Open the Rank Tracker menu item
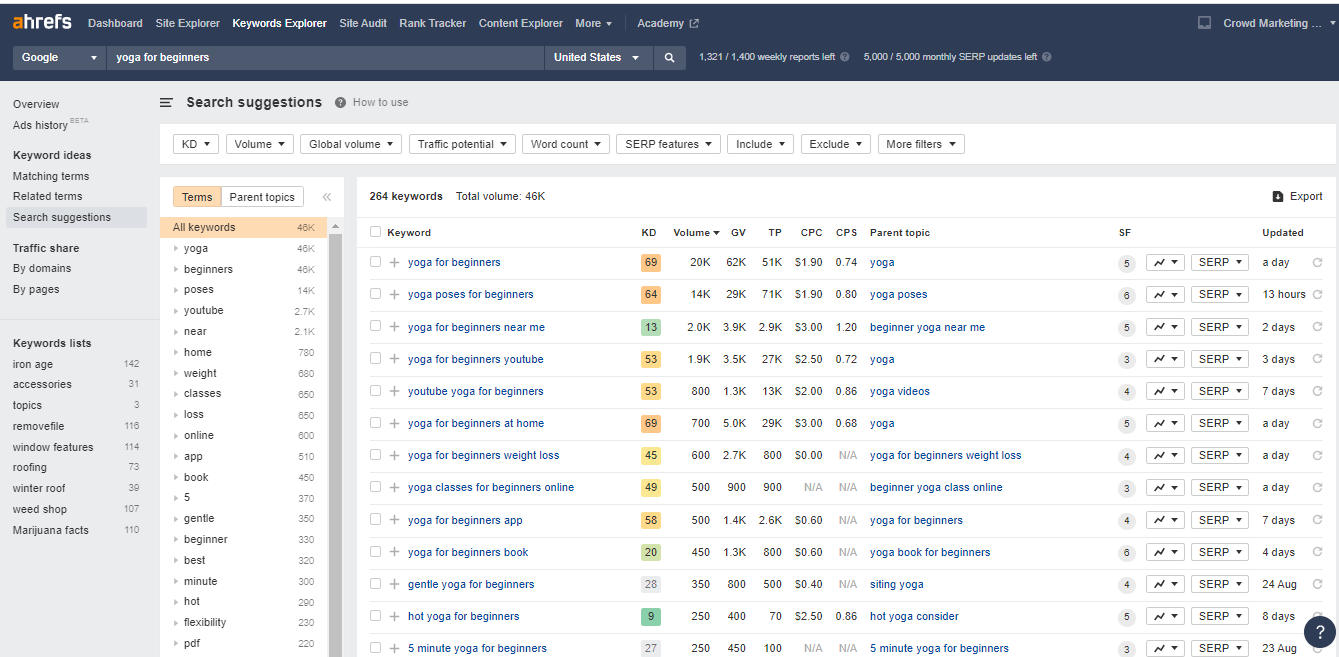This screenshot has height=657, width=1339. click(432, 22)
